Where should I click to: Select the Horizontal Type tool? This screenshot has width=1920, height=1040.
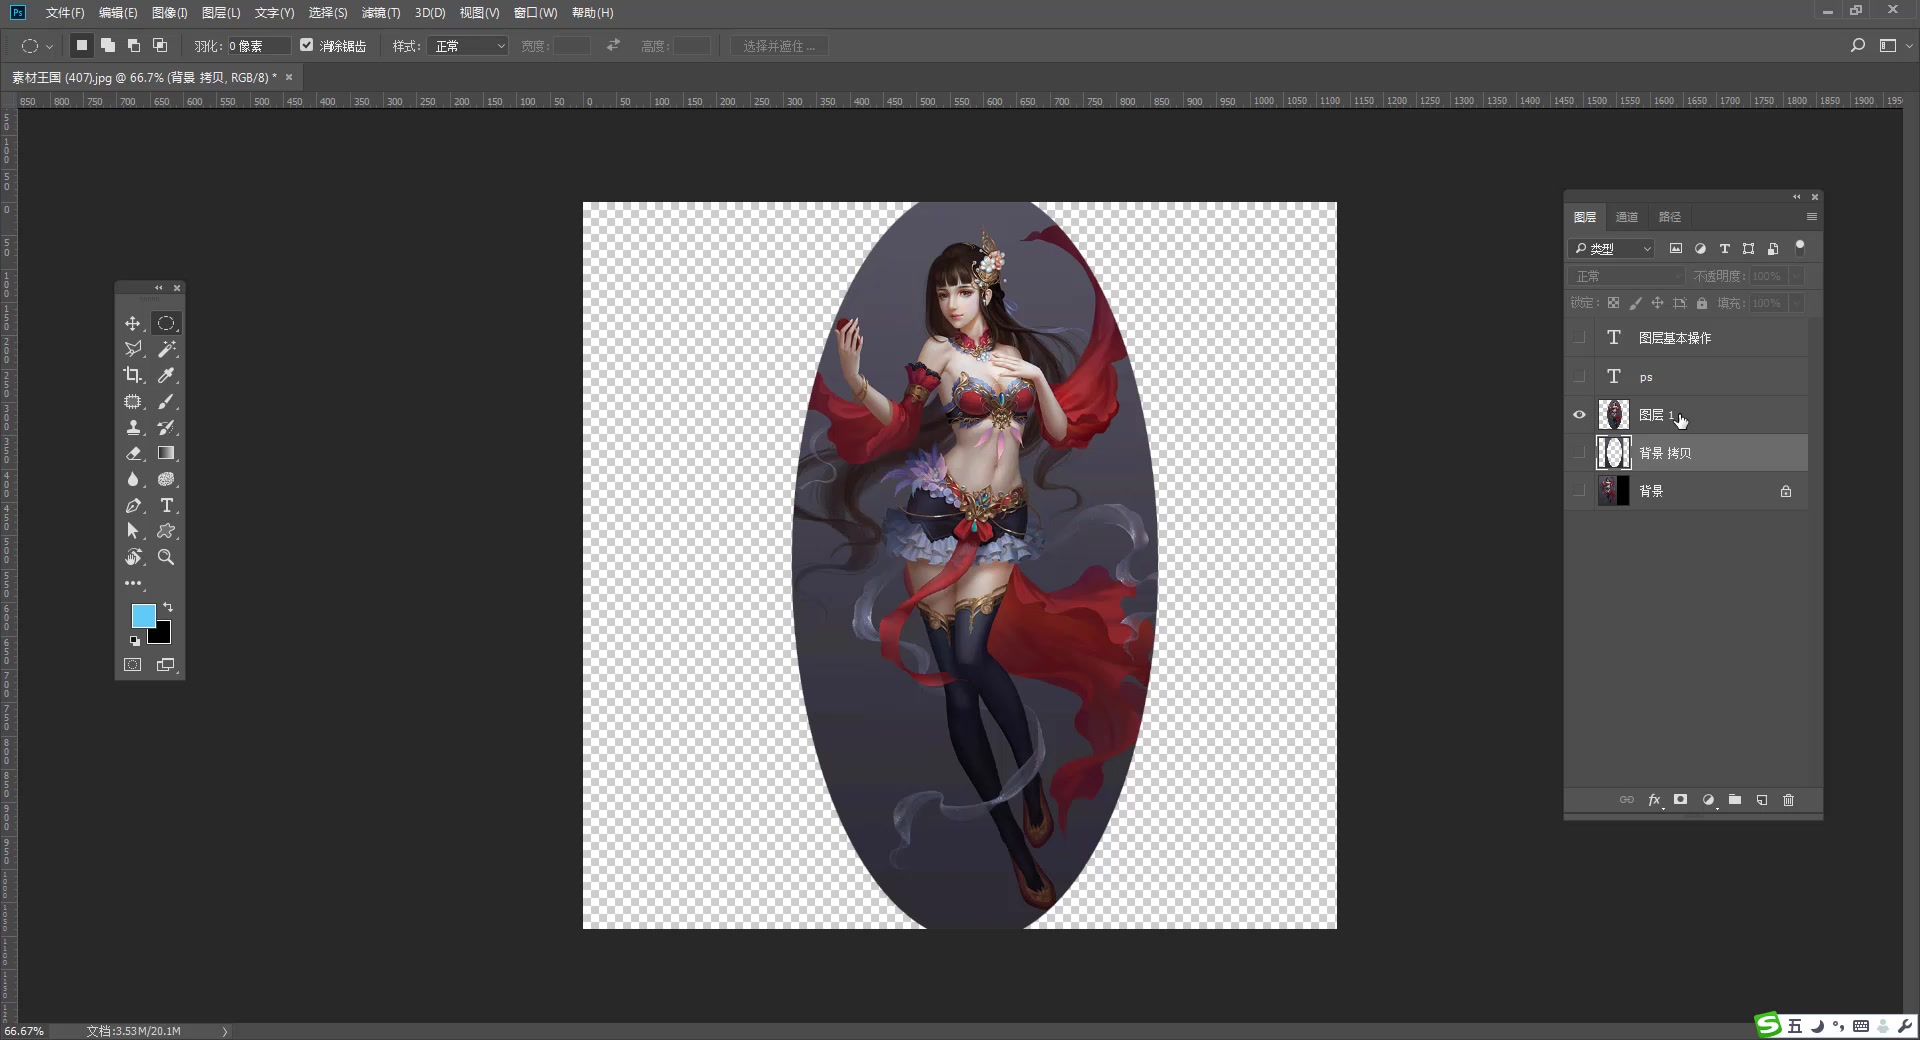pyautogui.click(x=166, y=506)
